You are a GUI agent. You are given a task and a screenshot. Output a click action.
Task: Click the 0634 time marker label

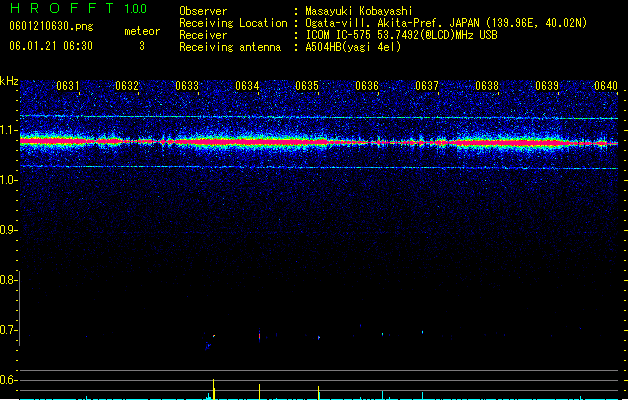click(x=247, y=86)
